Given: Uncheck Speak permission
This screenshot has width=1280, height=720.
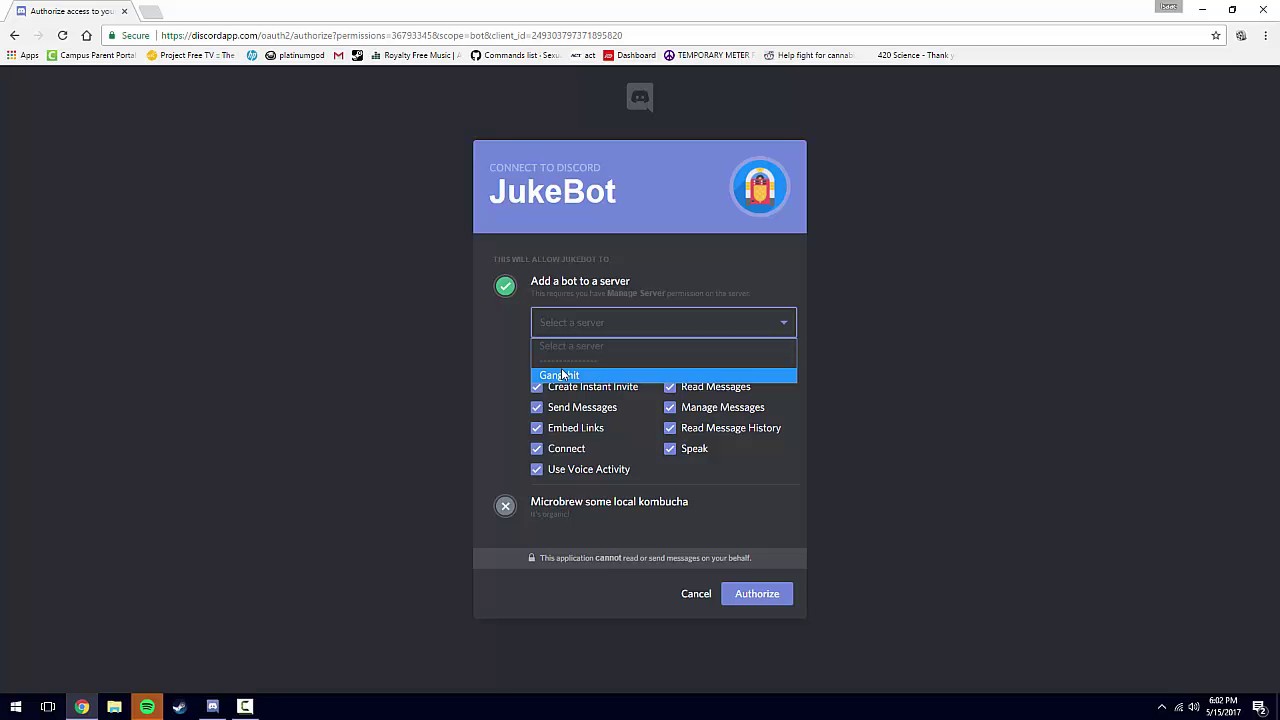Looking at the screenshot, I should click(670, 449).
